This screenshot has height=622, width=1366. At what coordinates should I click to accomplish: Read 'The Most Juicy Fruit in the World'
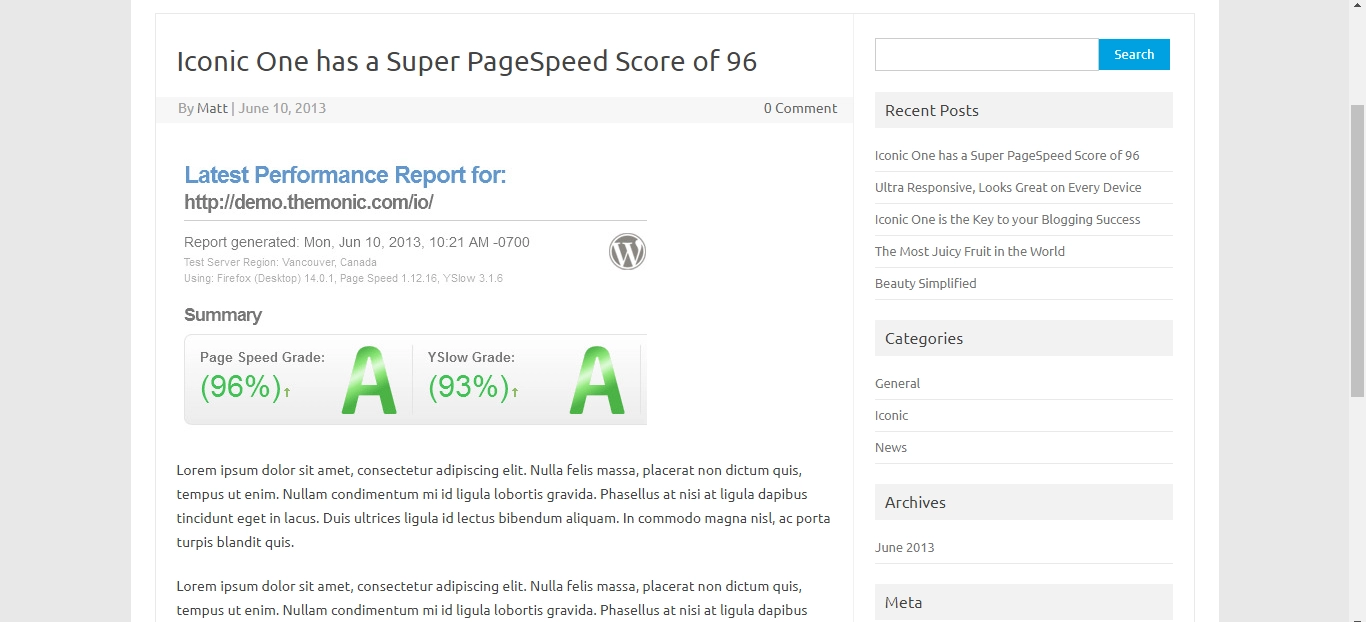[969, 252]
